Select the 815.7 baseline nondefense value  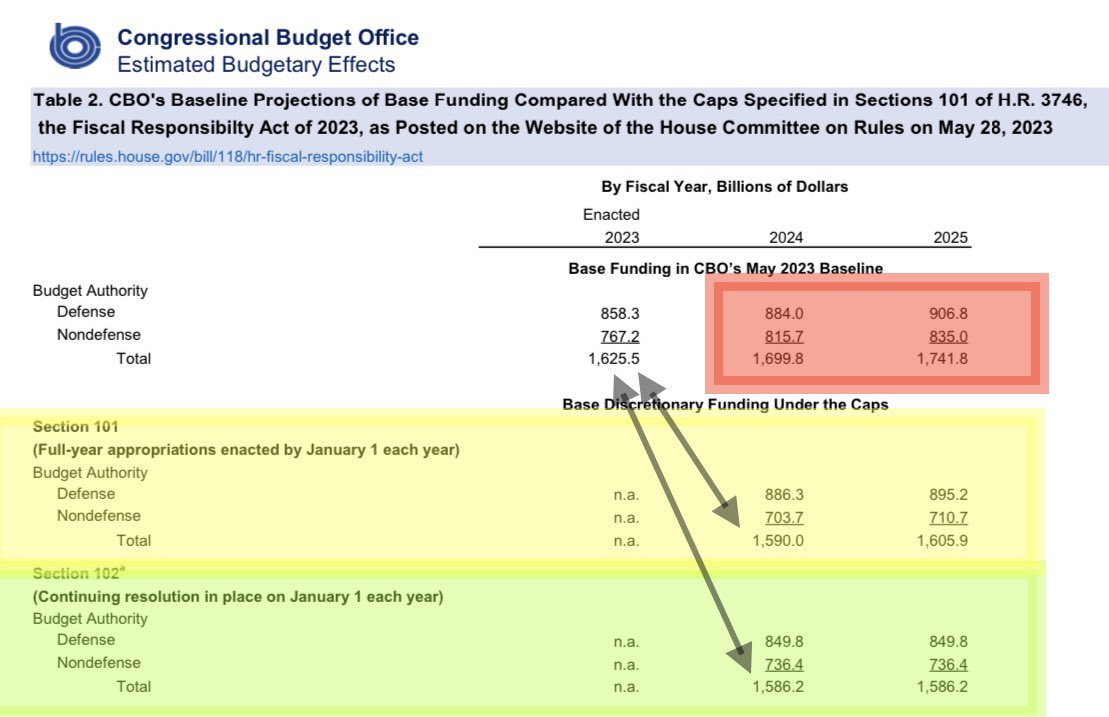click(784, 337)
